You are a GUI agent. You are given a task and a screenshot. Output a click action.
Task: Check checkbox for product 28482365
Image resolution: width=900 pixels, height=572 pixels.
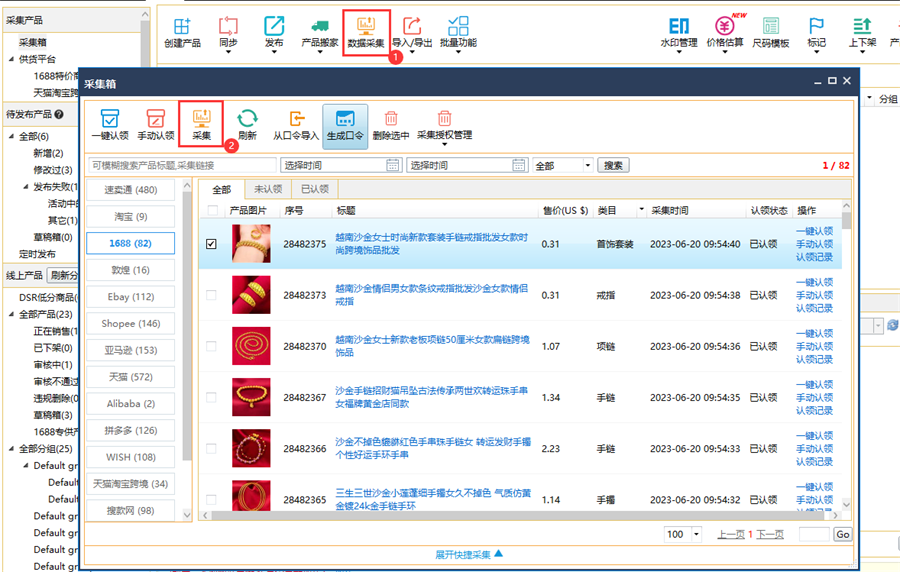[x=211, y=499]
